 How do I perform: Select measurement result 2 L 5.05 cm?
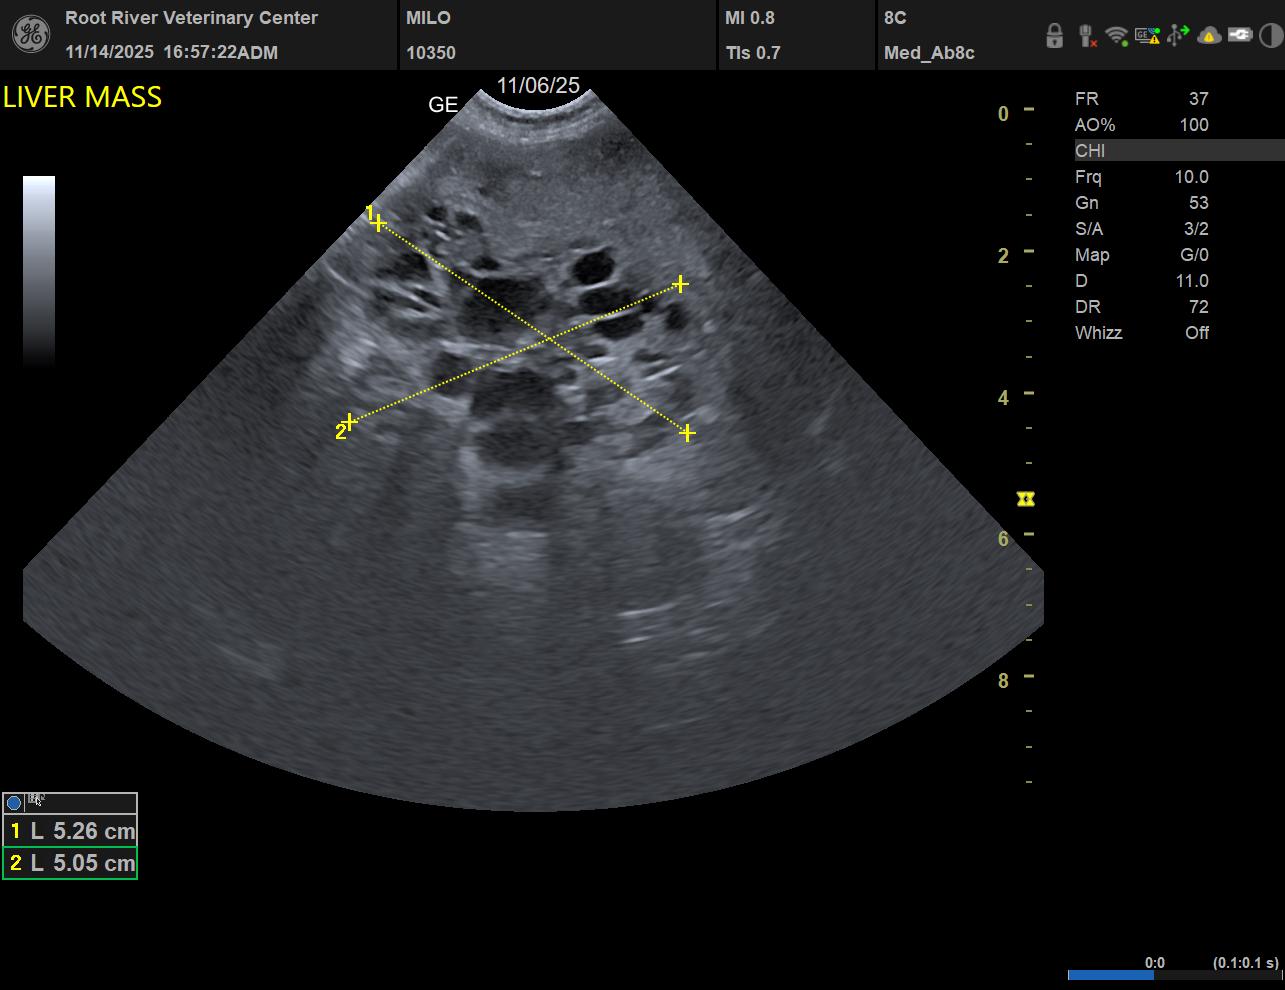[x=70, y=863]
